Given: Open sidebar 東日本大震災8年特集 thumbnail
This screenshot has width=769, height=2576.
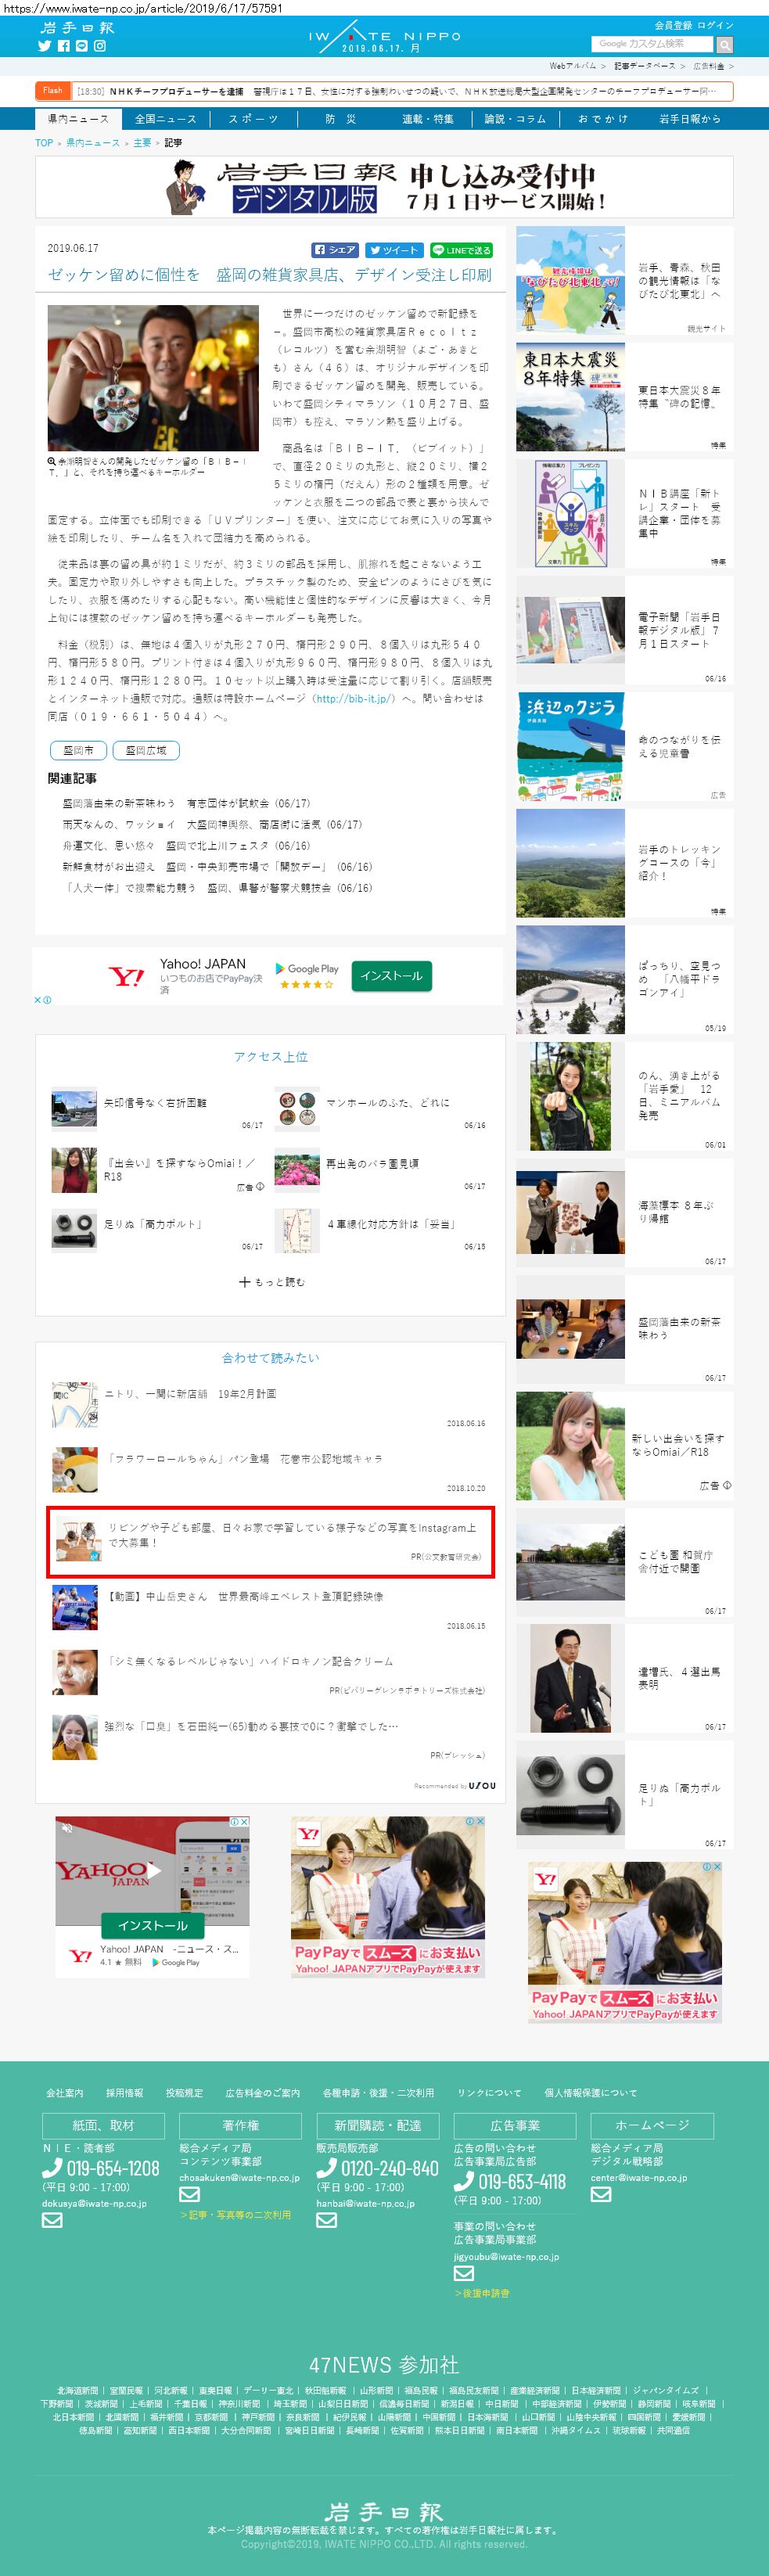Looking at the screenshot, I should tap(570, 398).
